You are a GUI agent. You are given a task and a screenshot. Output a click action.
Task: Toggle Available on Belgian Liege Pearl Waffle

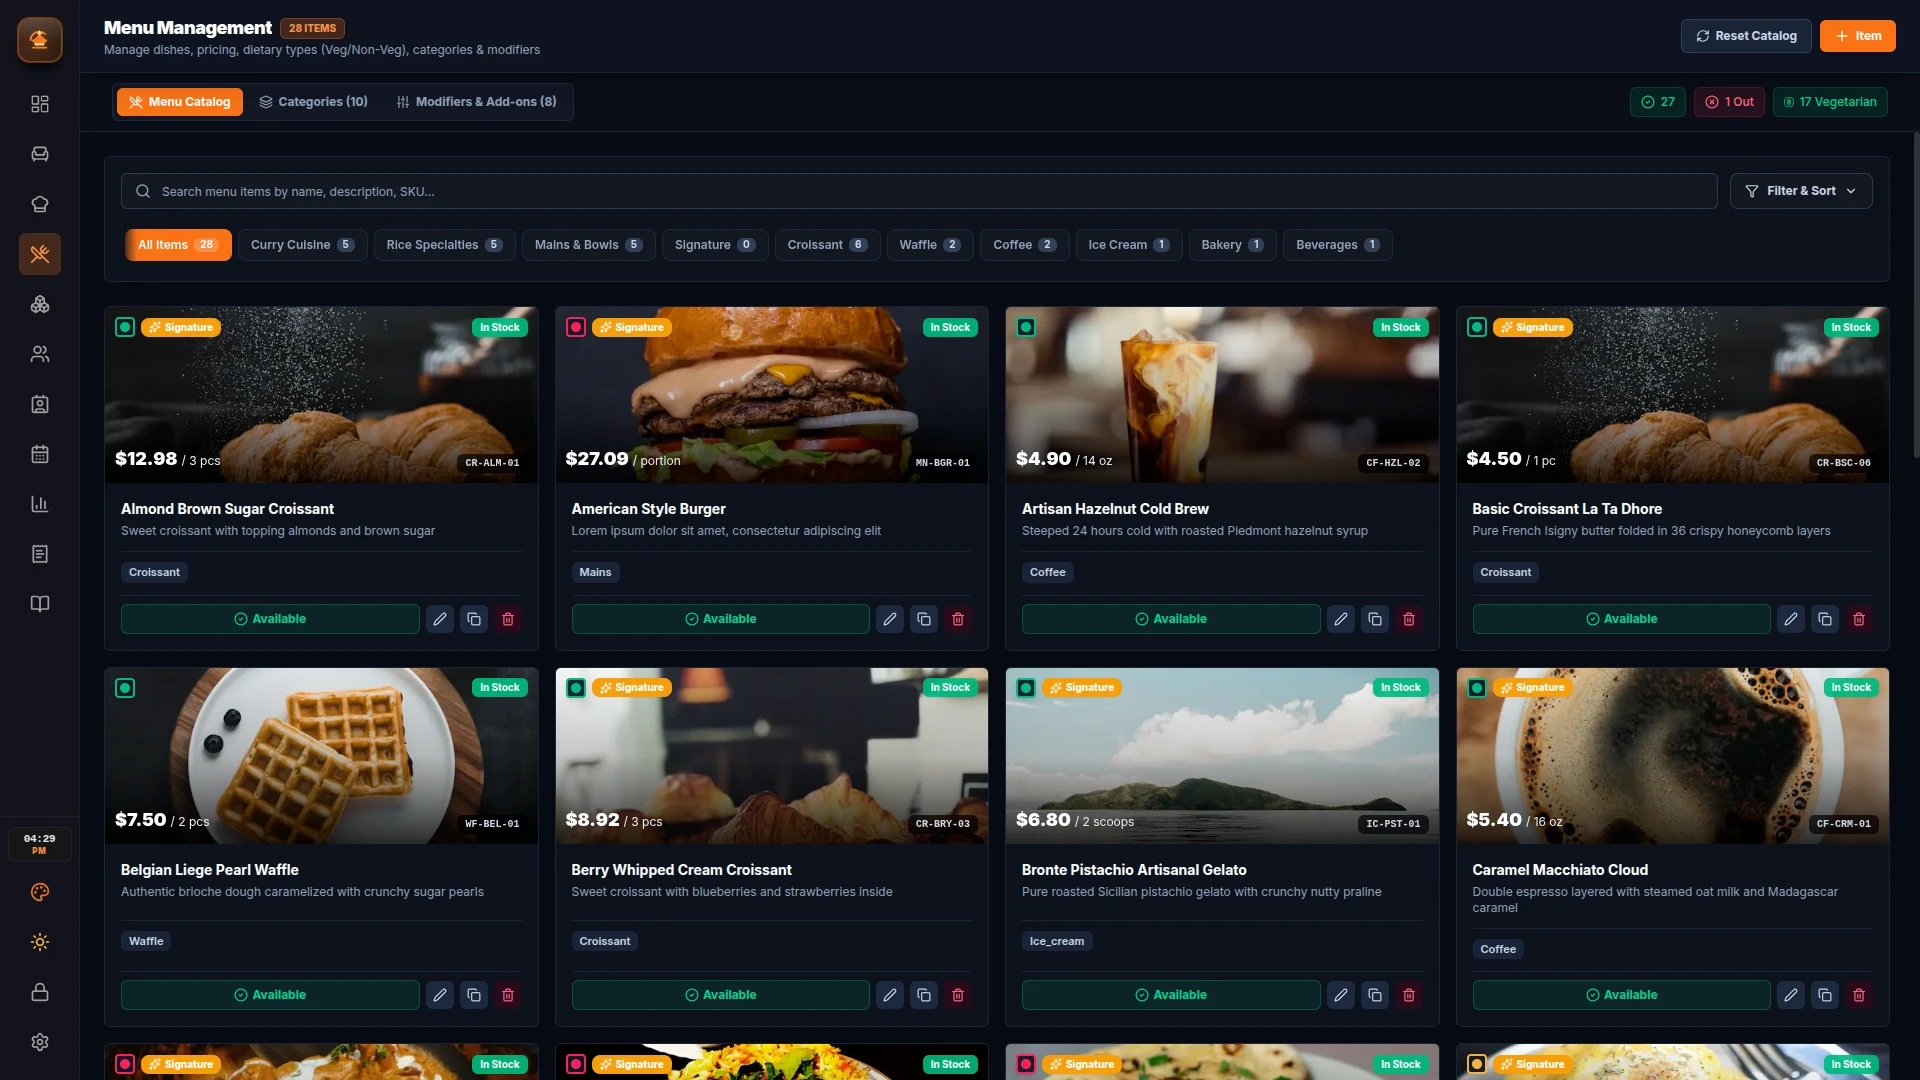[x=270, y=995]
